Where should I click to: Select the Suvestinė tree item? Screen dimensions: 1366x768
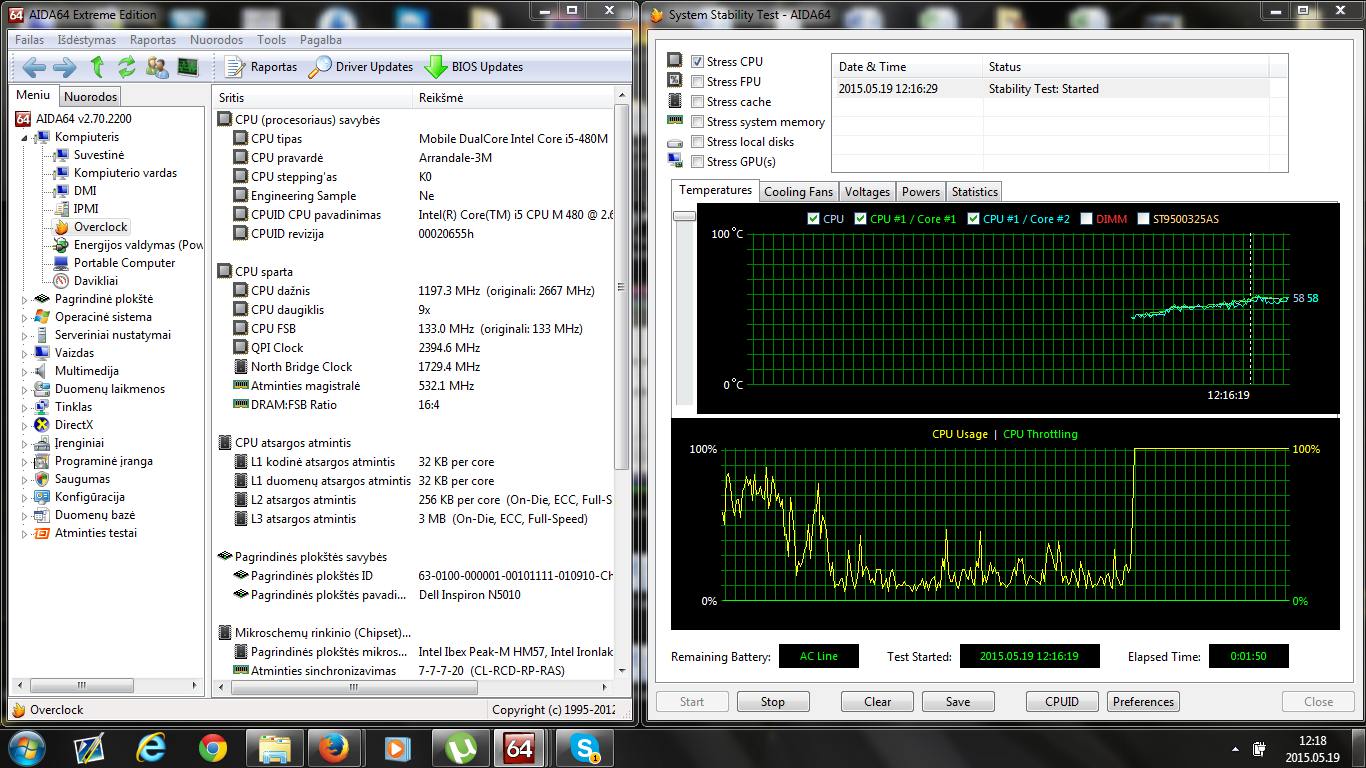pos(99,155)
